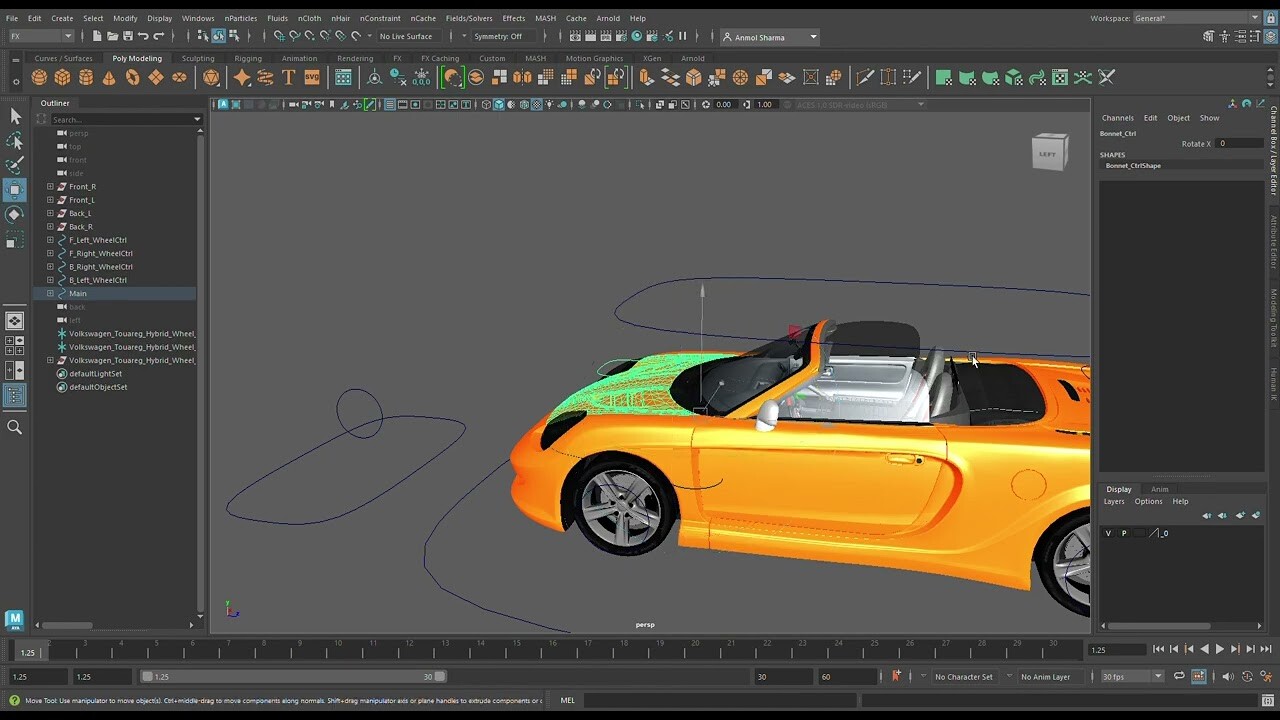Switch to the Sculpting shelf tab

coord(198,58)
